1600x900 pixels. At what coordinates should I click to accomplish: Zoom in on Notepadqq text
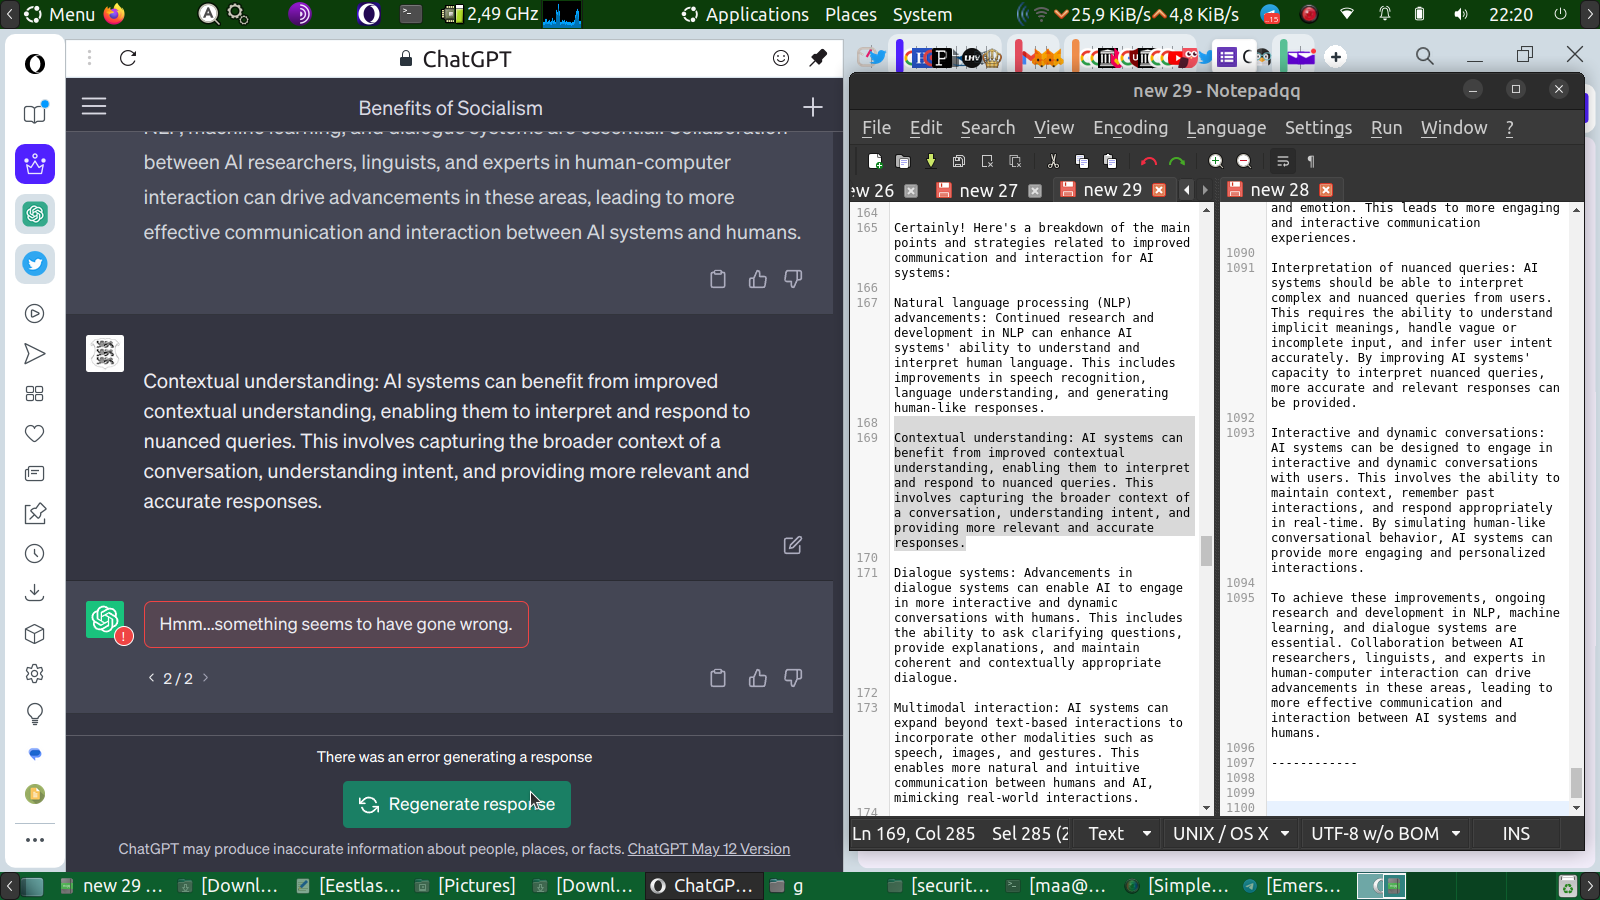point(1215,161)
